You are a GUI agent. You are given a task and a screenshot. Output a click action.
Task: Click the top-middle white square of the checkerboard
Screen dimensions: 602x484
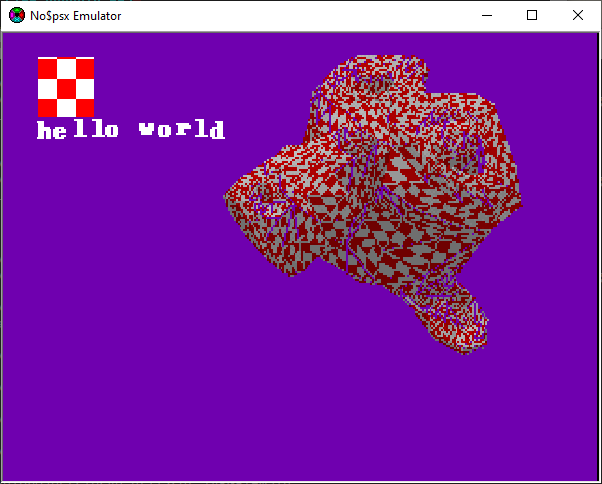[x=66, y=68]
